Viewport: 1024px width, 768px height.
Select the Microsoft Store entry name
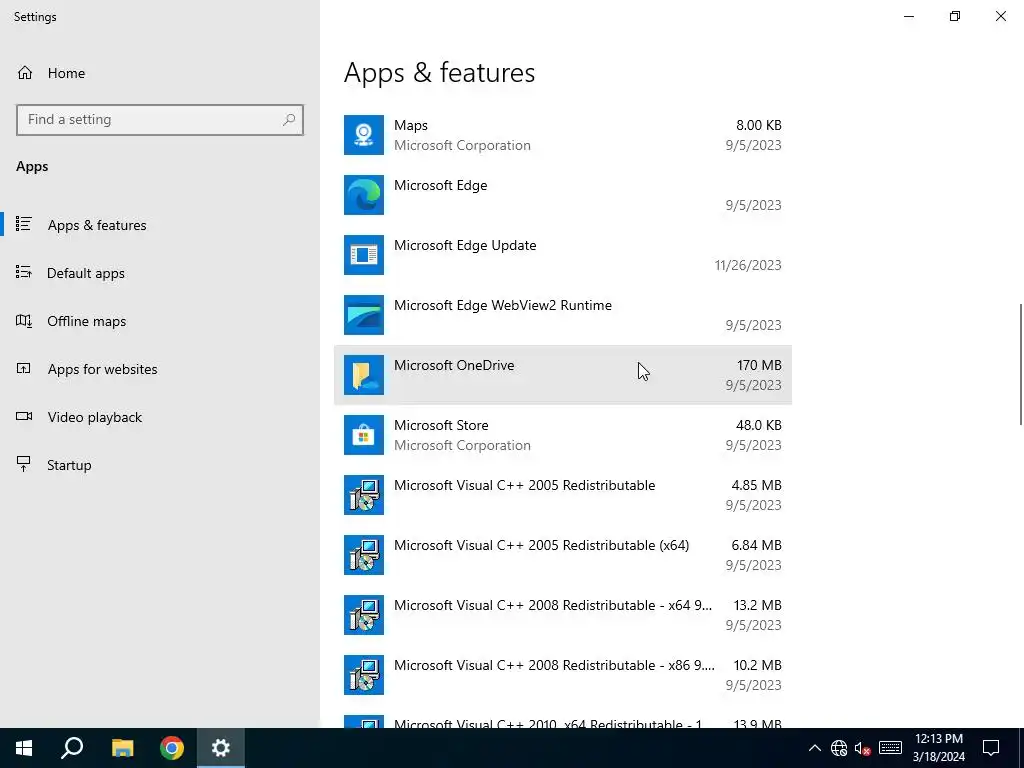(441, 425)
